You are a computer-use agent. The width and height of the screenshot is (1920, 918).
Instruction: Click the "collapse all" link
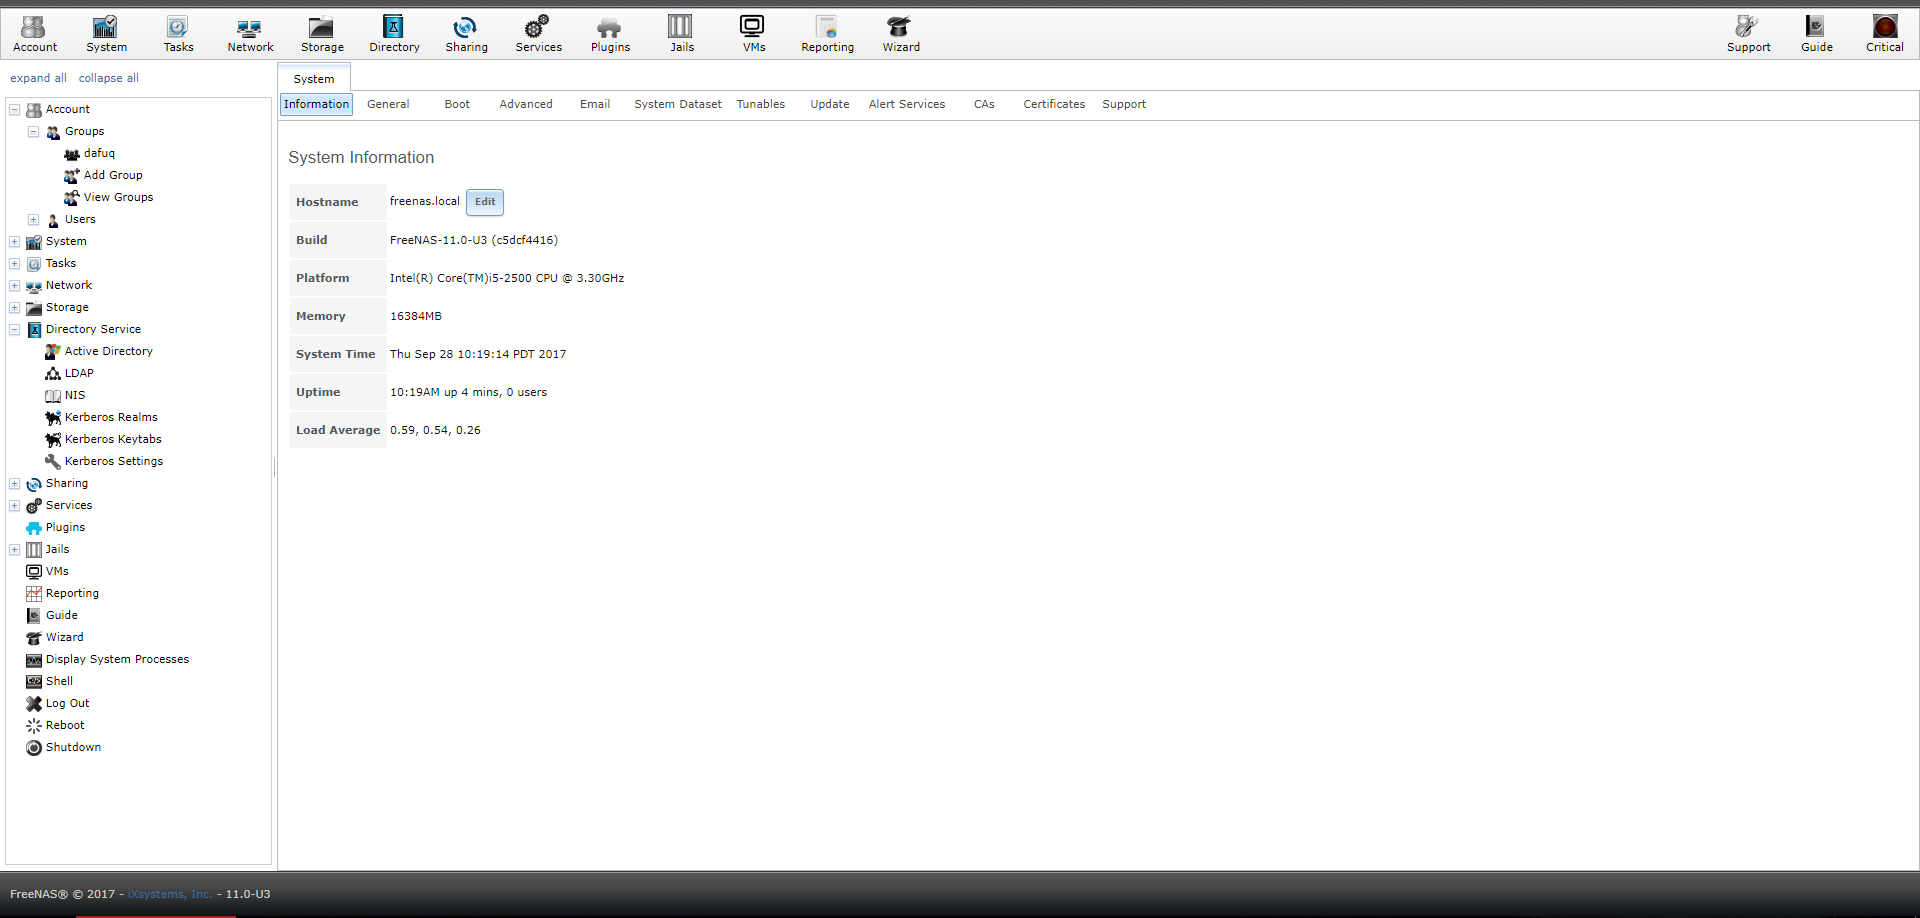click(x=109, y=78)
